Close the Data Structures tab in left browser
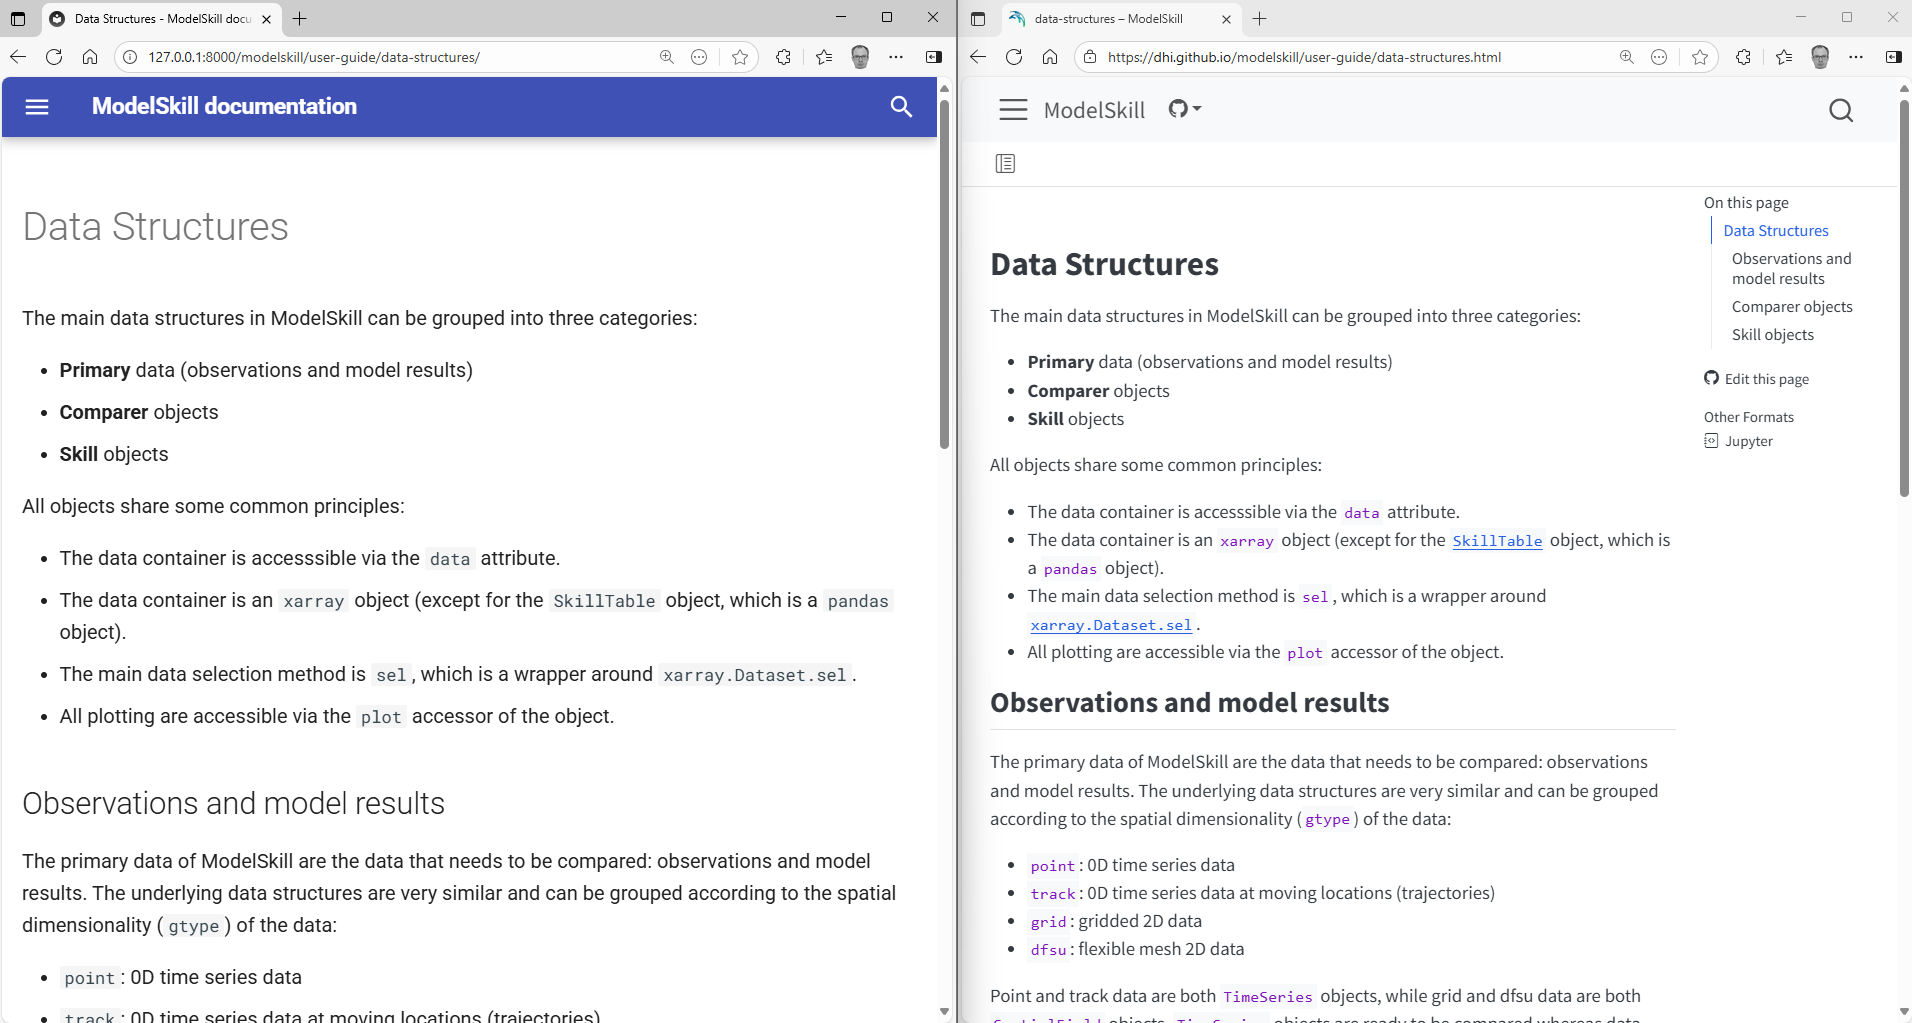 266,19
